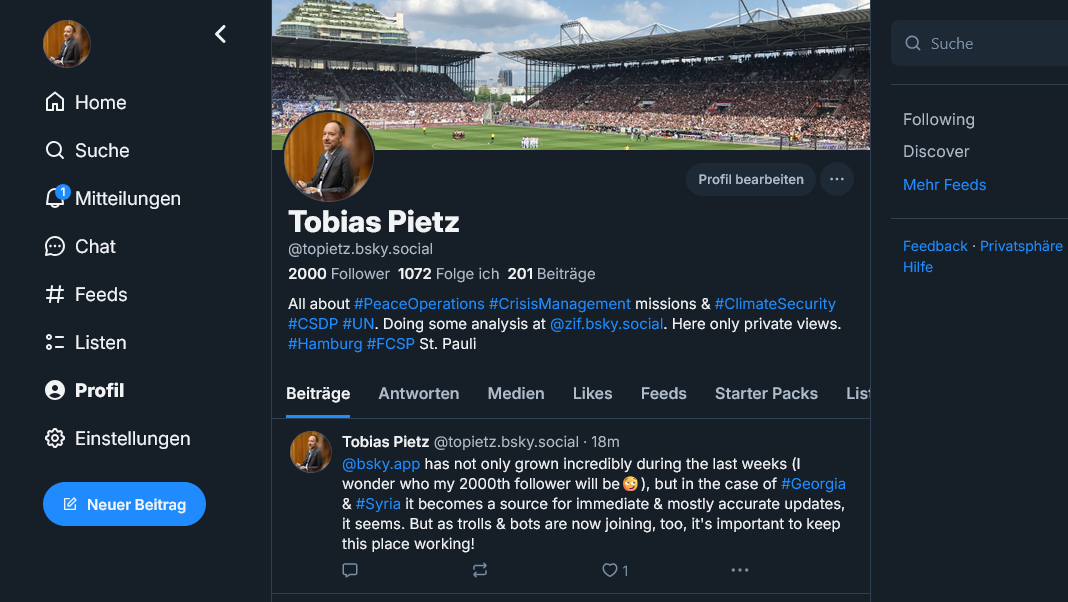Click the repost icon under the post

click(480, 570)
